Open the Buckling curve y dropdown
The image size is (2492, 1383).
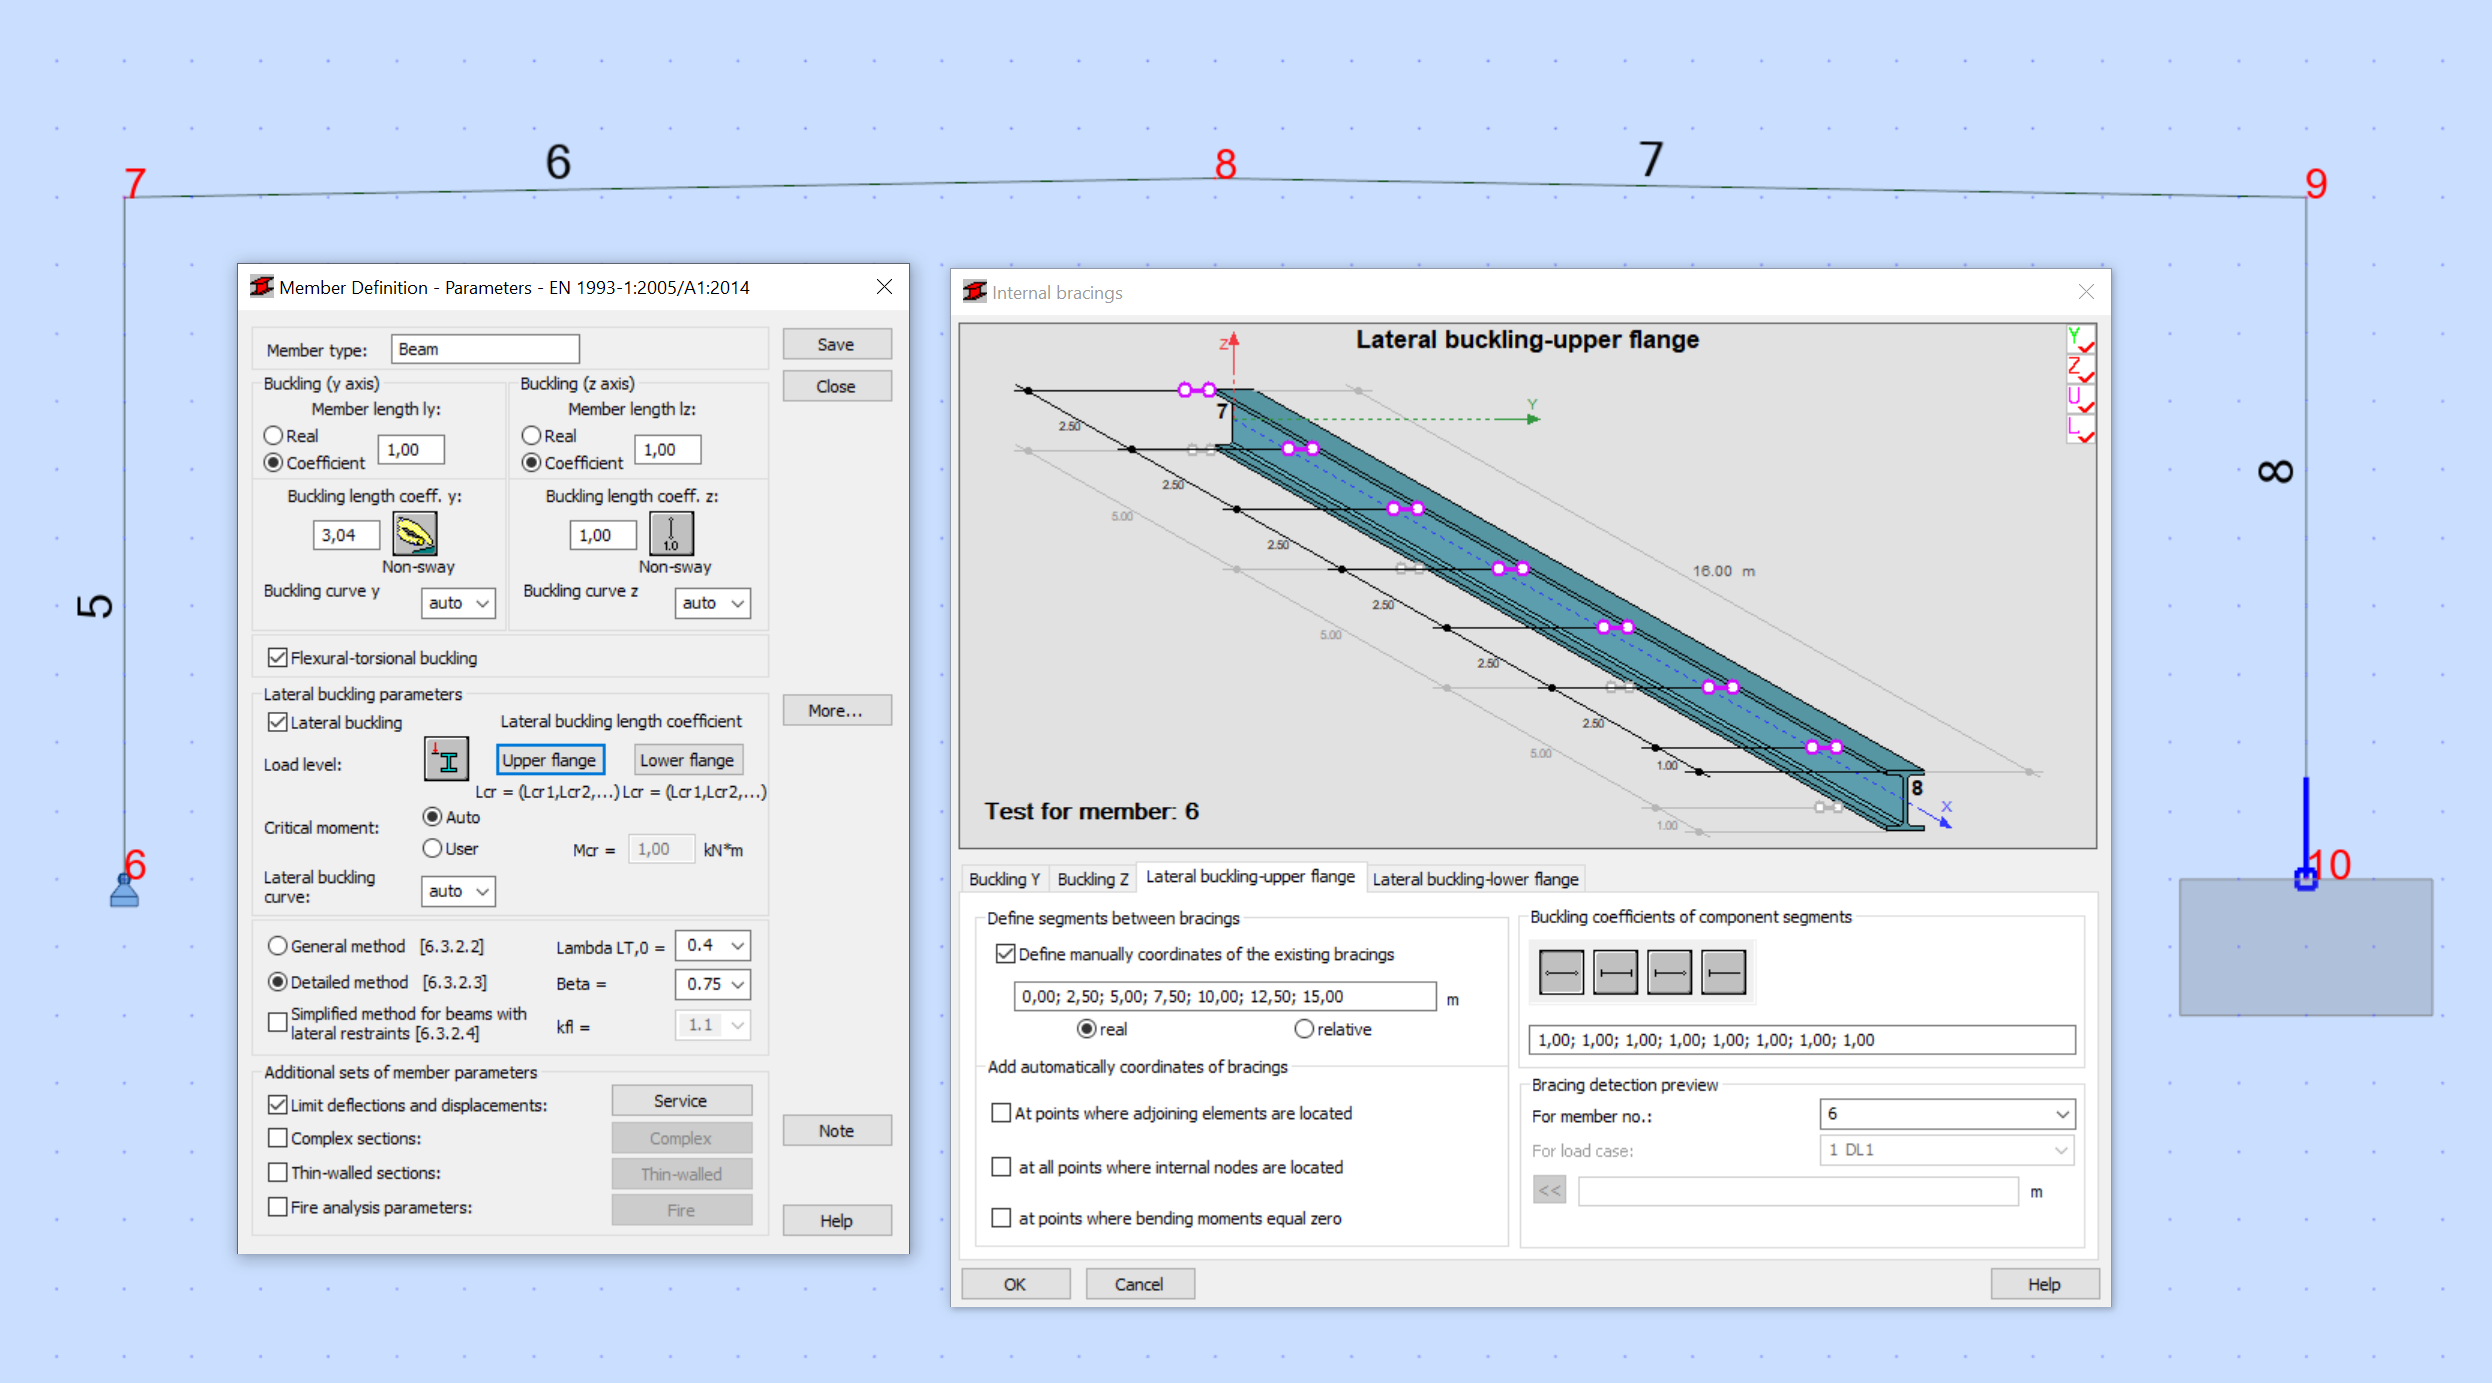[457, 602]
